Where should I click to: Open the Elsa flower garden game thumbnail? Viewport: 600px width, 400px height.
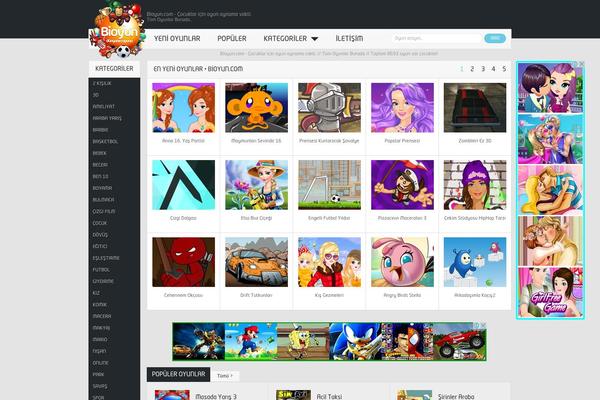coord(256,185)
